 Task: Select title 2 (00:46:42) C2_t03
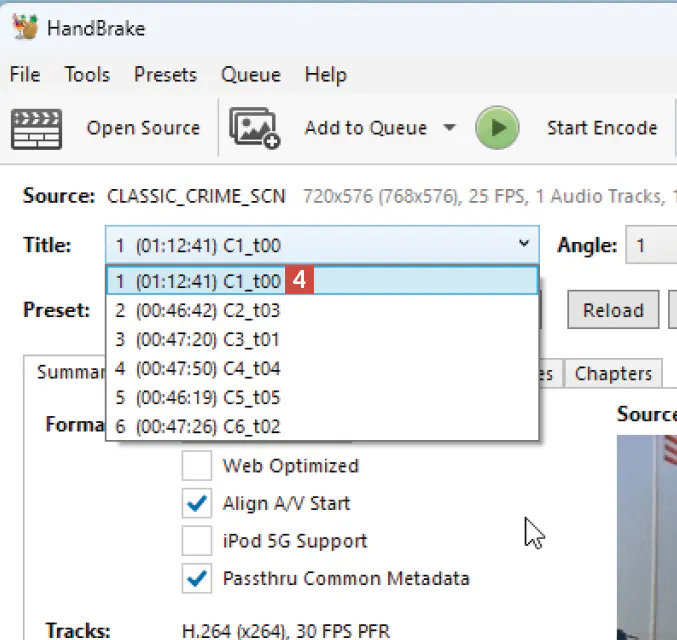(198, 311)
